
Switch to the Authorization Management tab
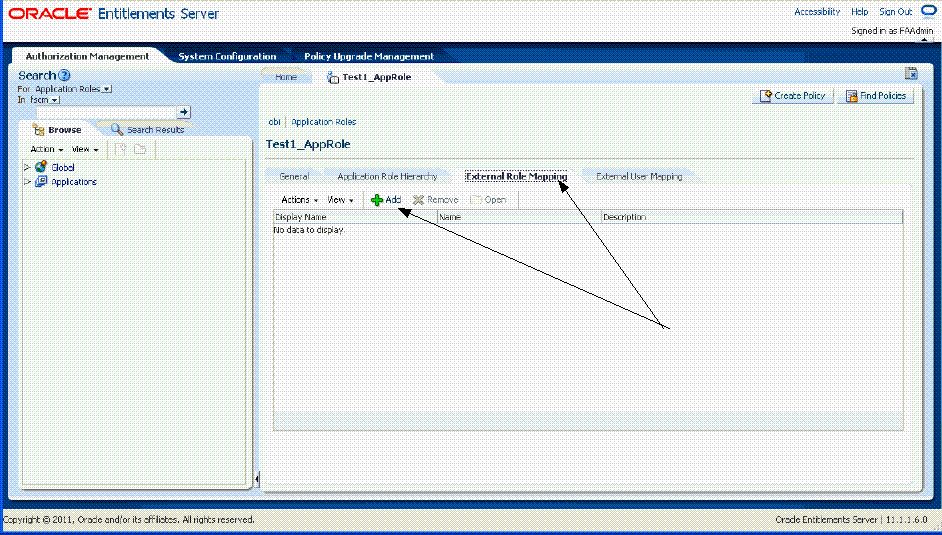point(87,56)
